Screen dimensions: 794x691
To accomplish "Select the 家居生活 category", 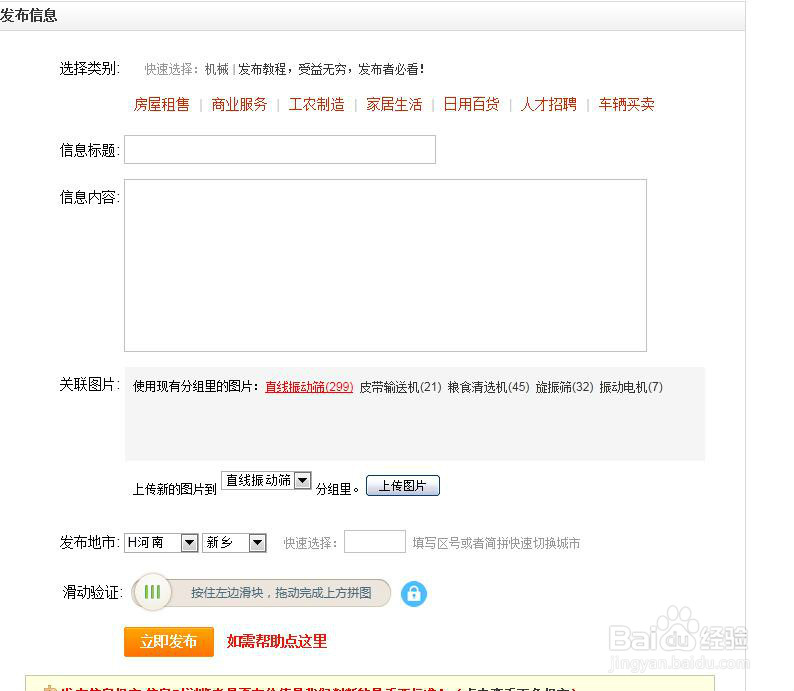I will (x=394, y=104).
